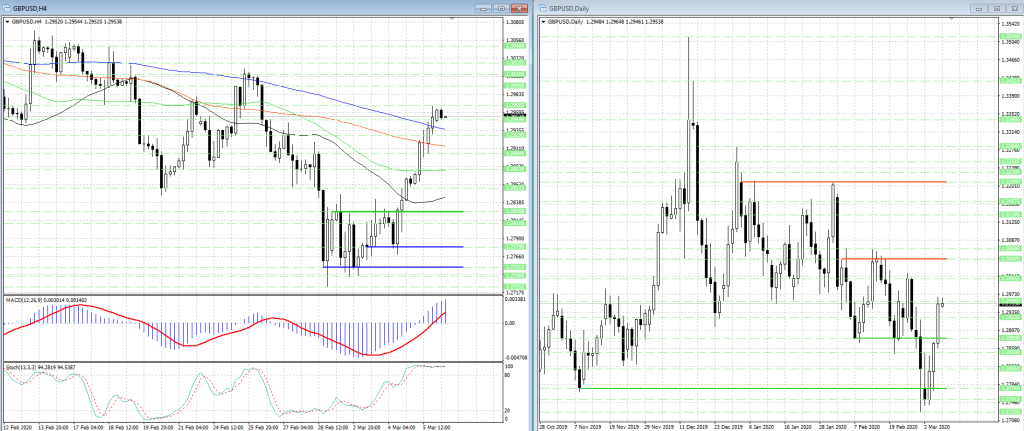Click the 80 level on Stochastic scale
The height and width of the screenshot is (431, 1024).
[509, 375]
